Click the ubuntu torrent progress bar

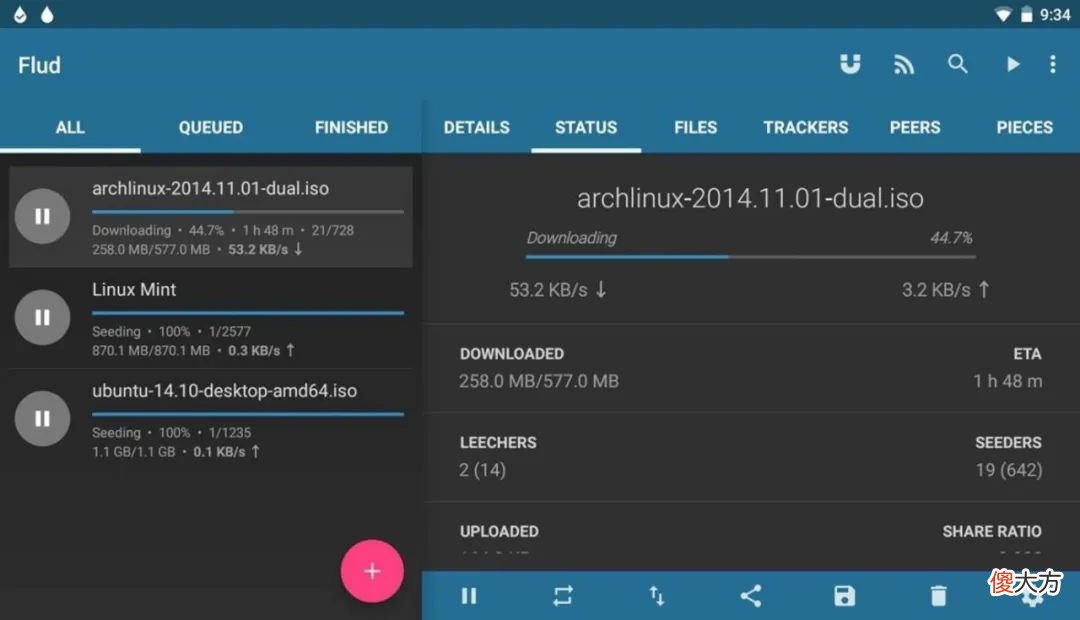[x=248, y=414]
